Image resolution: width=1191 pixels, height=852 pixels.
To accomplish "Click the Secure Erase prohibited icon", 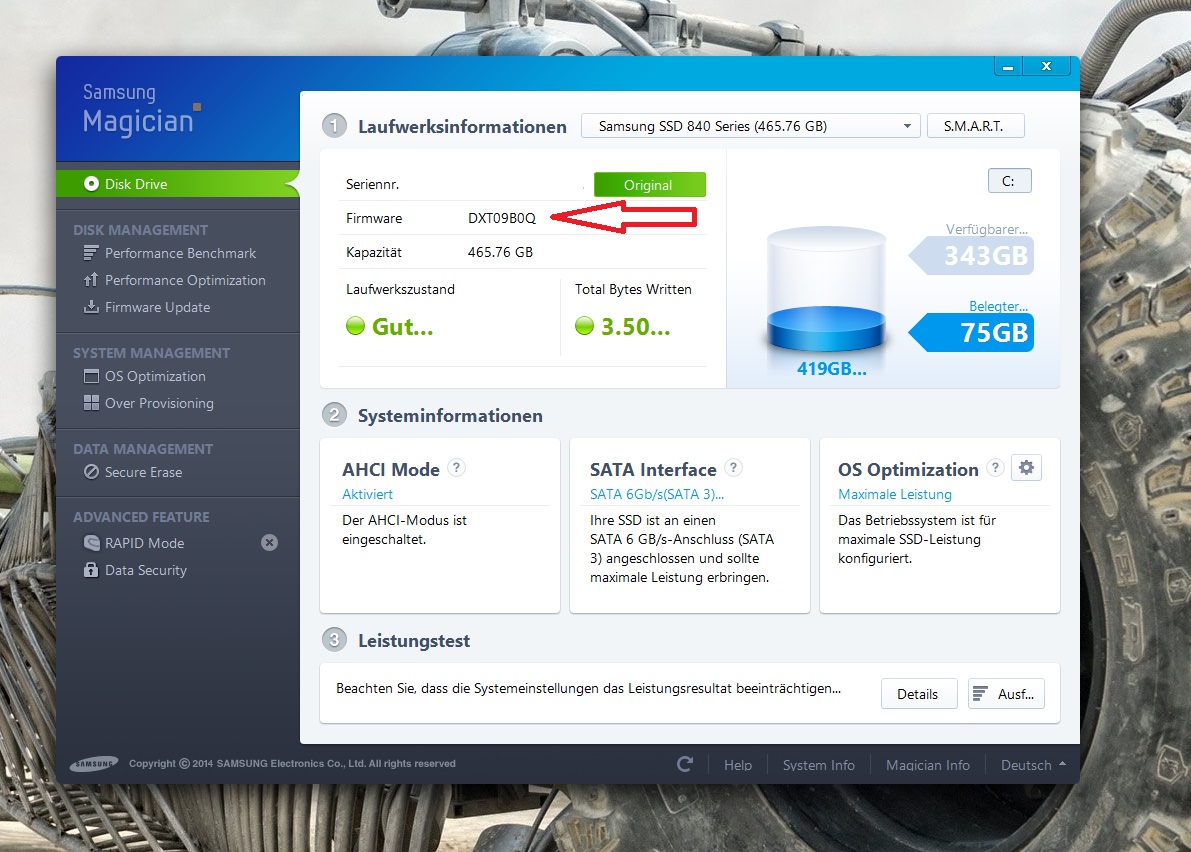I will [91, 472].
